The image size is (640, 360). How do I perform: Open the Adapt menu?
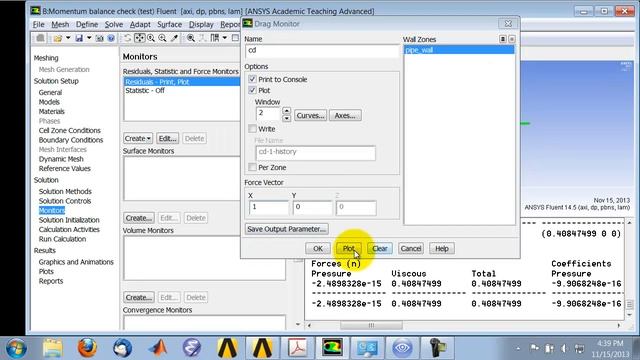point(140,24)
